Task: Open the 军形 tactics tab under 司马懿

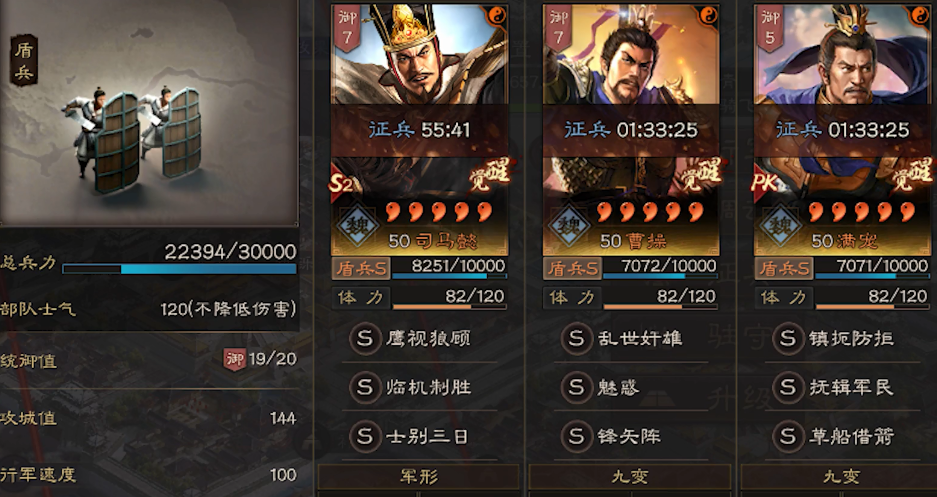Action: (419, 477)
